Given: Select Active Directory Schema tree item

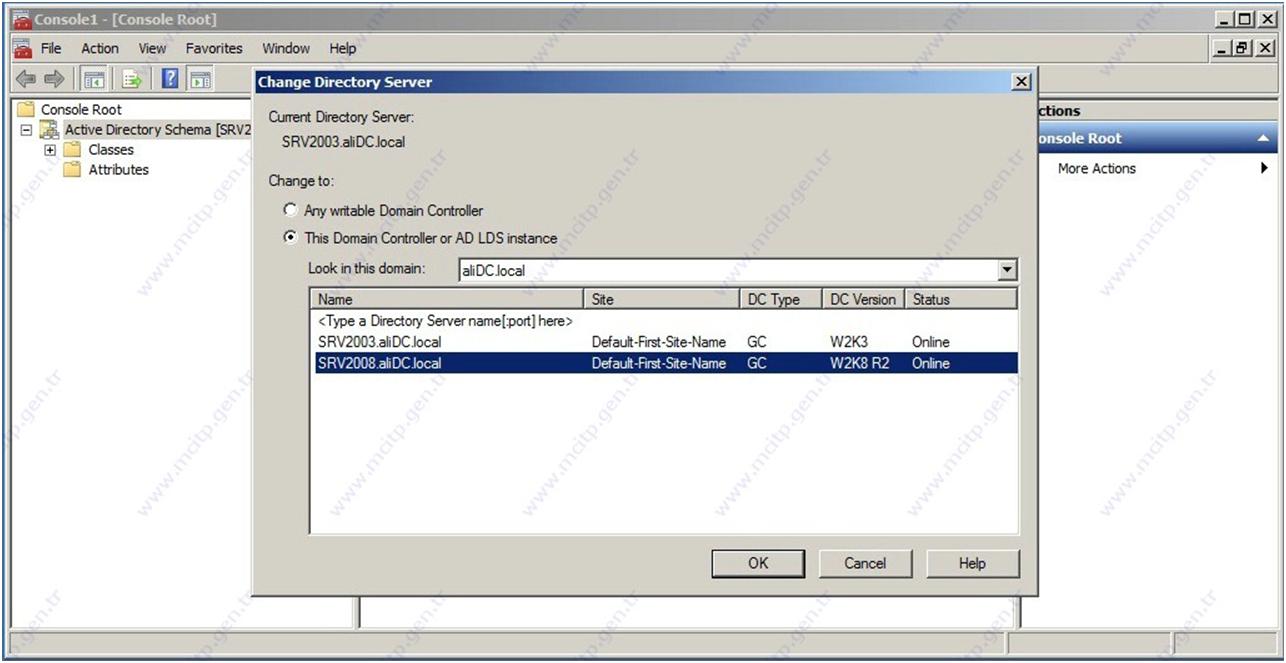Looking at the screenshot, I should pyautogui.click(x=156, y=130).
